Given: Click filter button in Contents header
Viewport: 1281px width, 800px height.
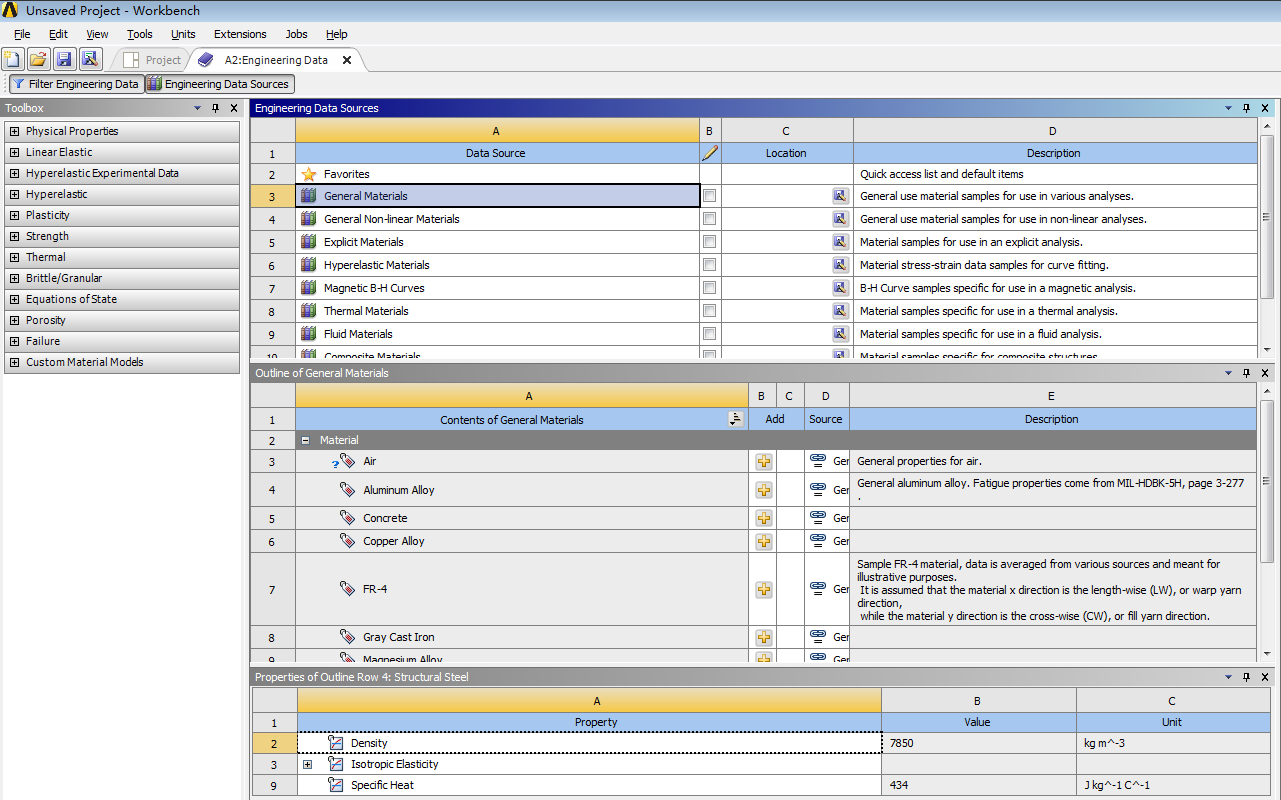Looking at the screenshot, I should 736,419.
